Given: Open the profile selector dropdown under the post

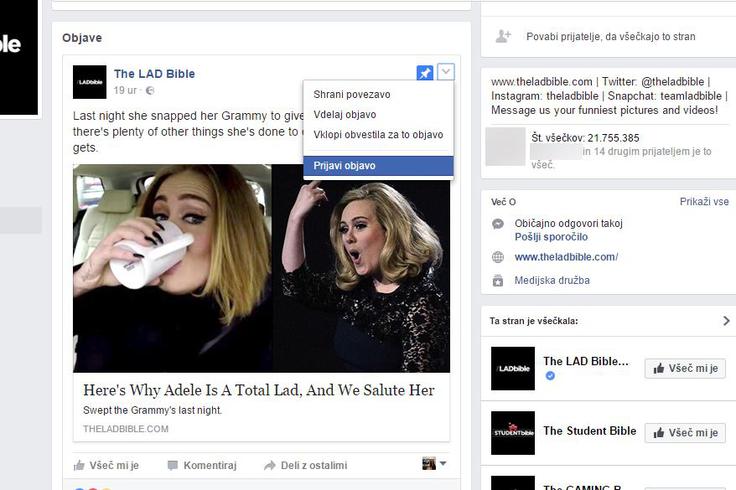Looking at the screenshot, I should (434, 464).
